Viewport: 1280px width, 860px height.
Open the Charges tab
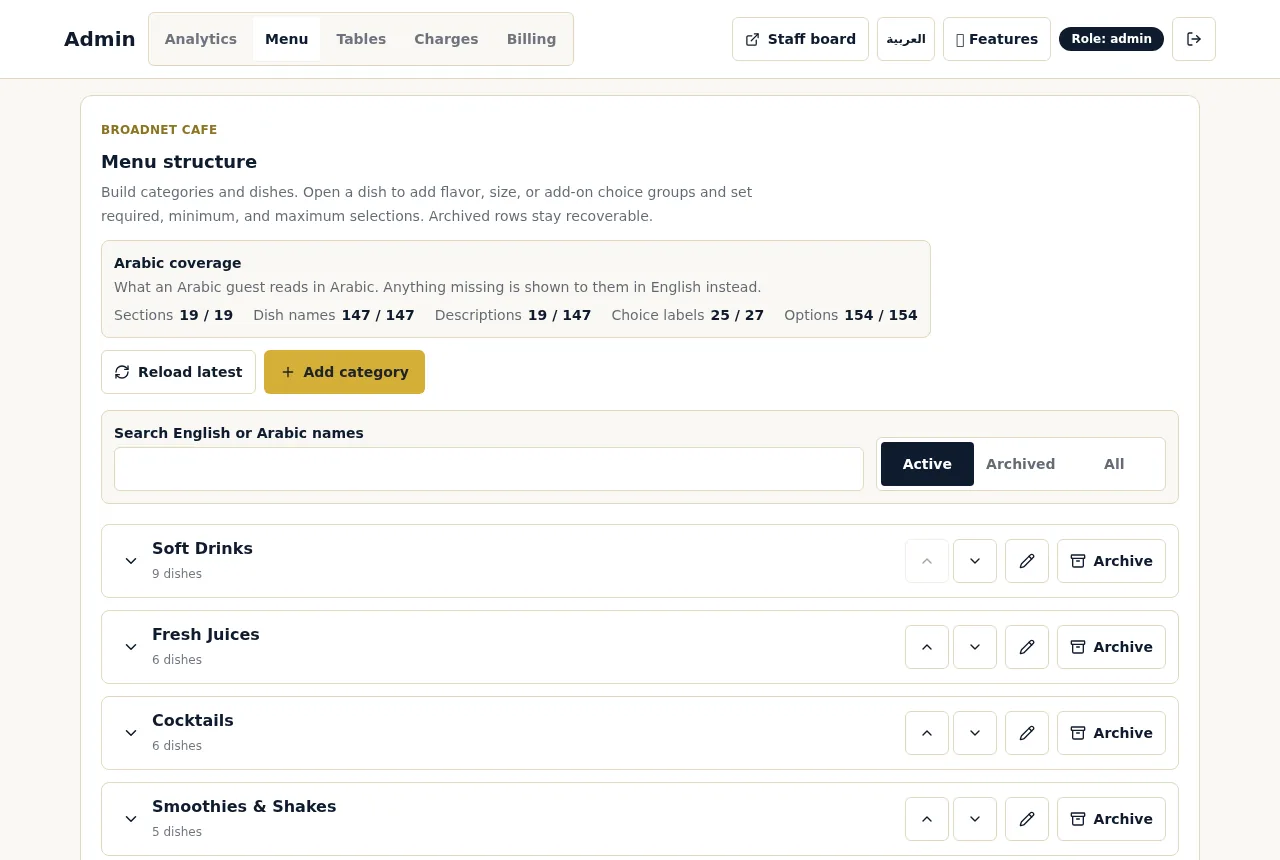446,39
